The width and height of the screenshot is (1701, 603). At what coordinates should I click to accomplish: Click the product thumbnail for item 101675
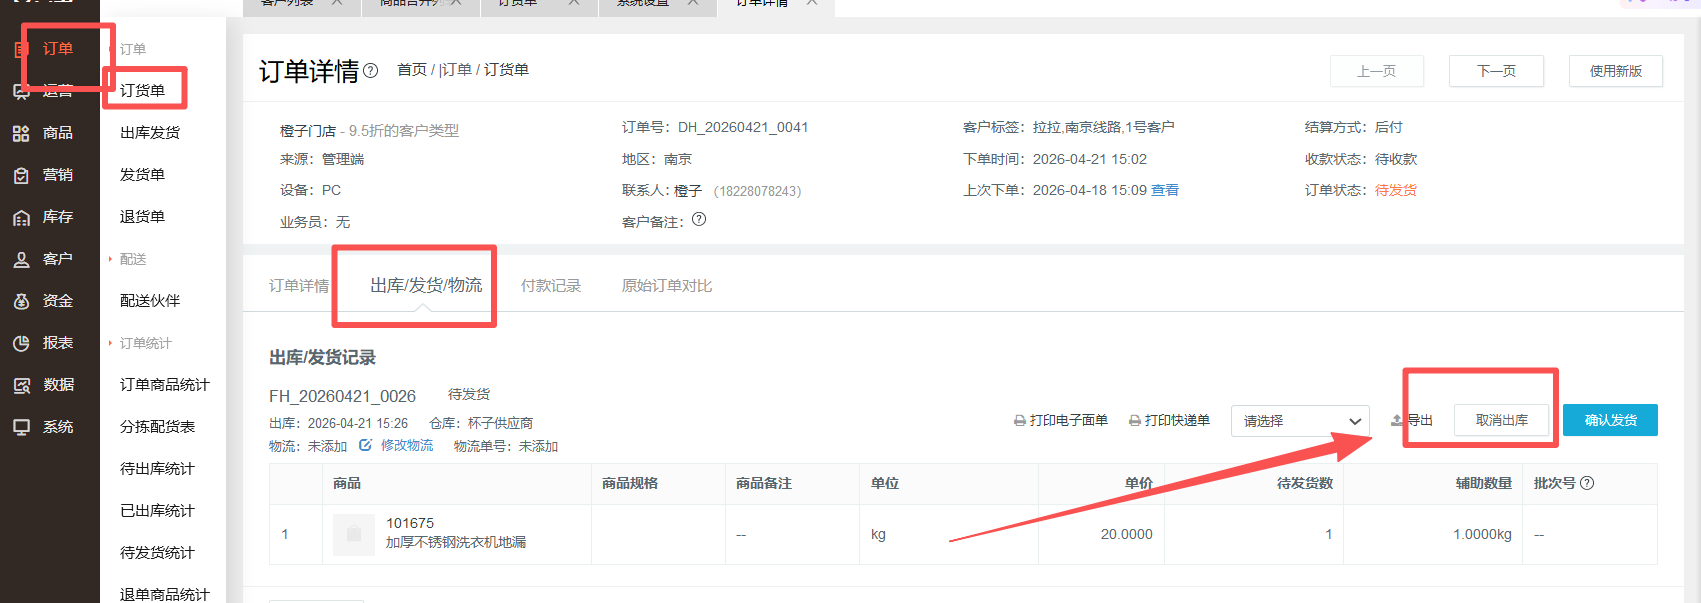click(354, 534)
